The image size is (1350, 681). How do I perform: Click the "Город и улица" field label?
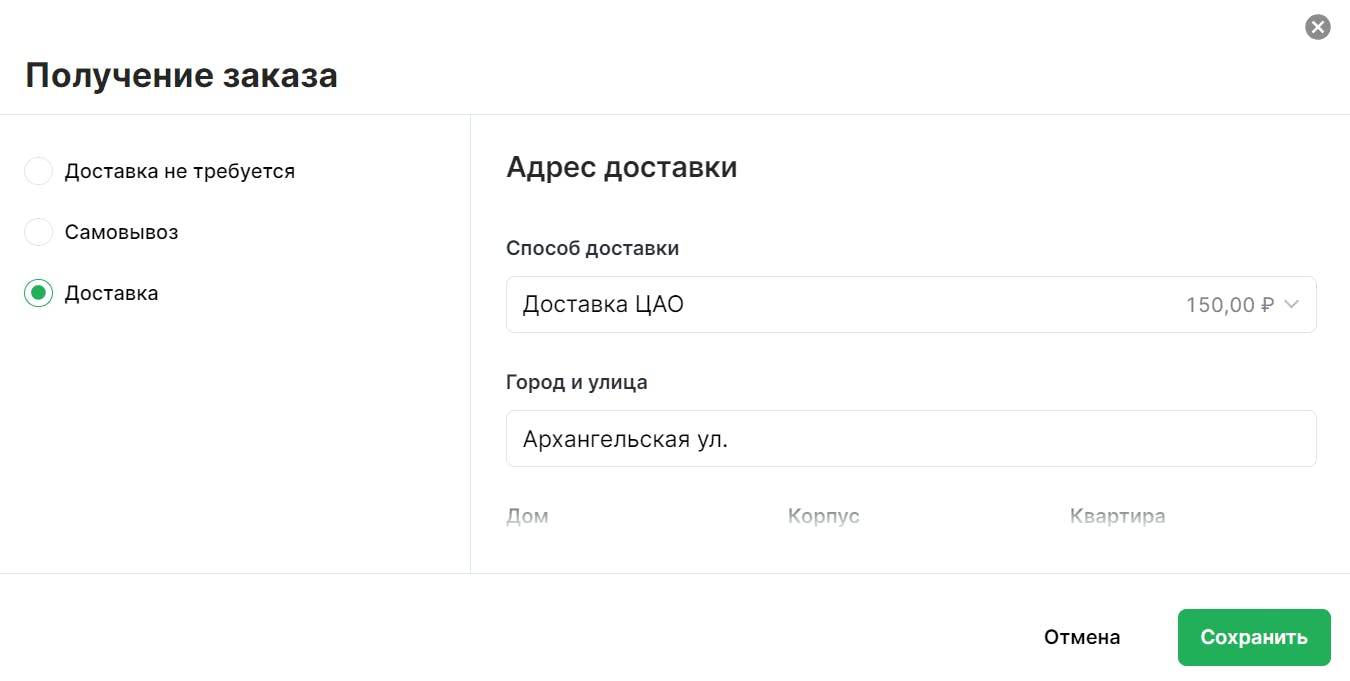[x=576, y=382]
